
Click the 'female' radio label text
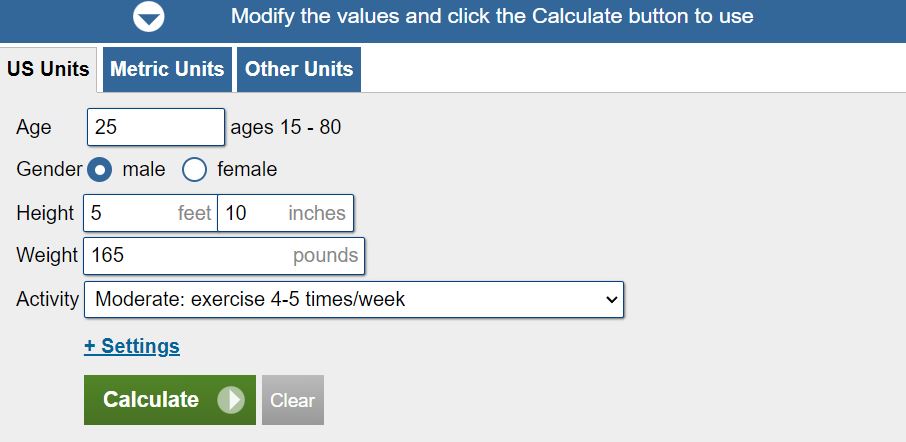(247, 170)
